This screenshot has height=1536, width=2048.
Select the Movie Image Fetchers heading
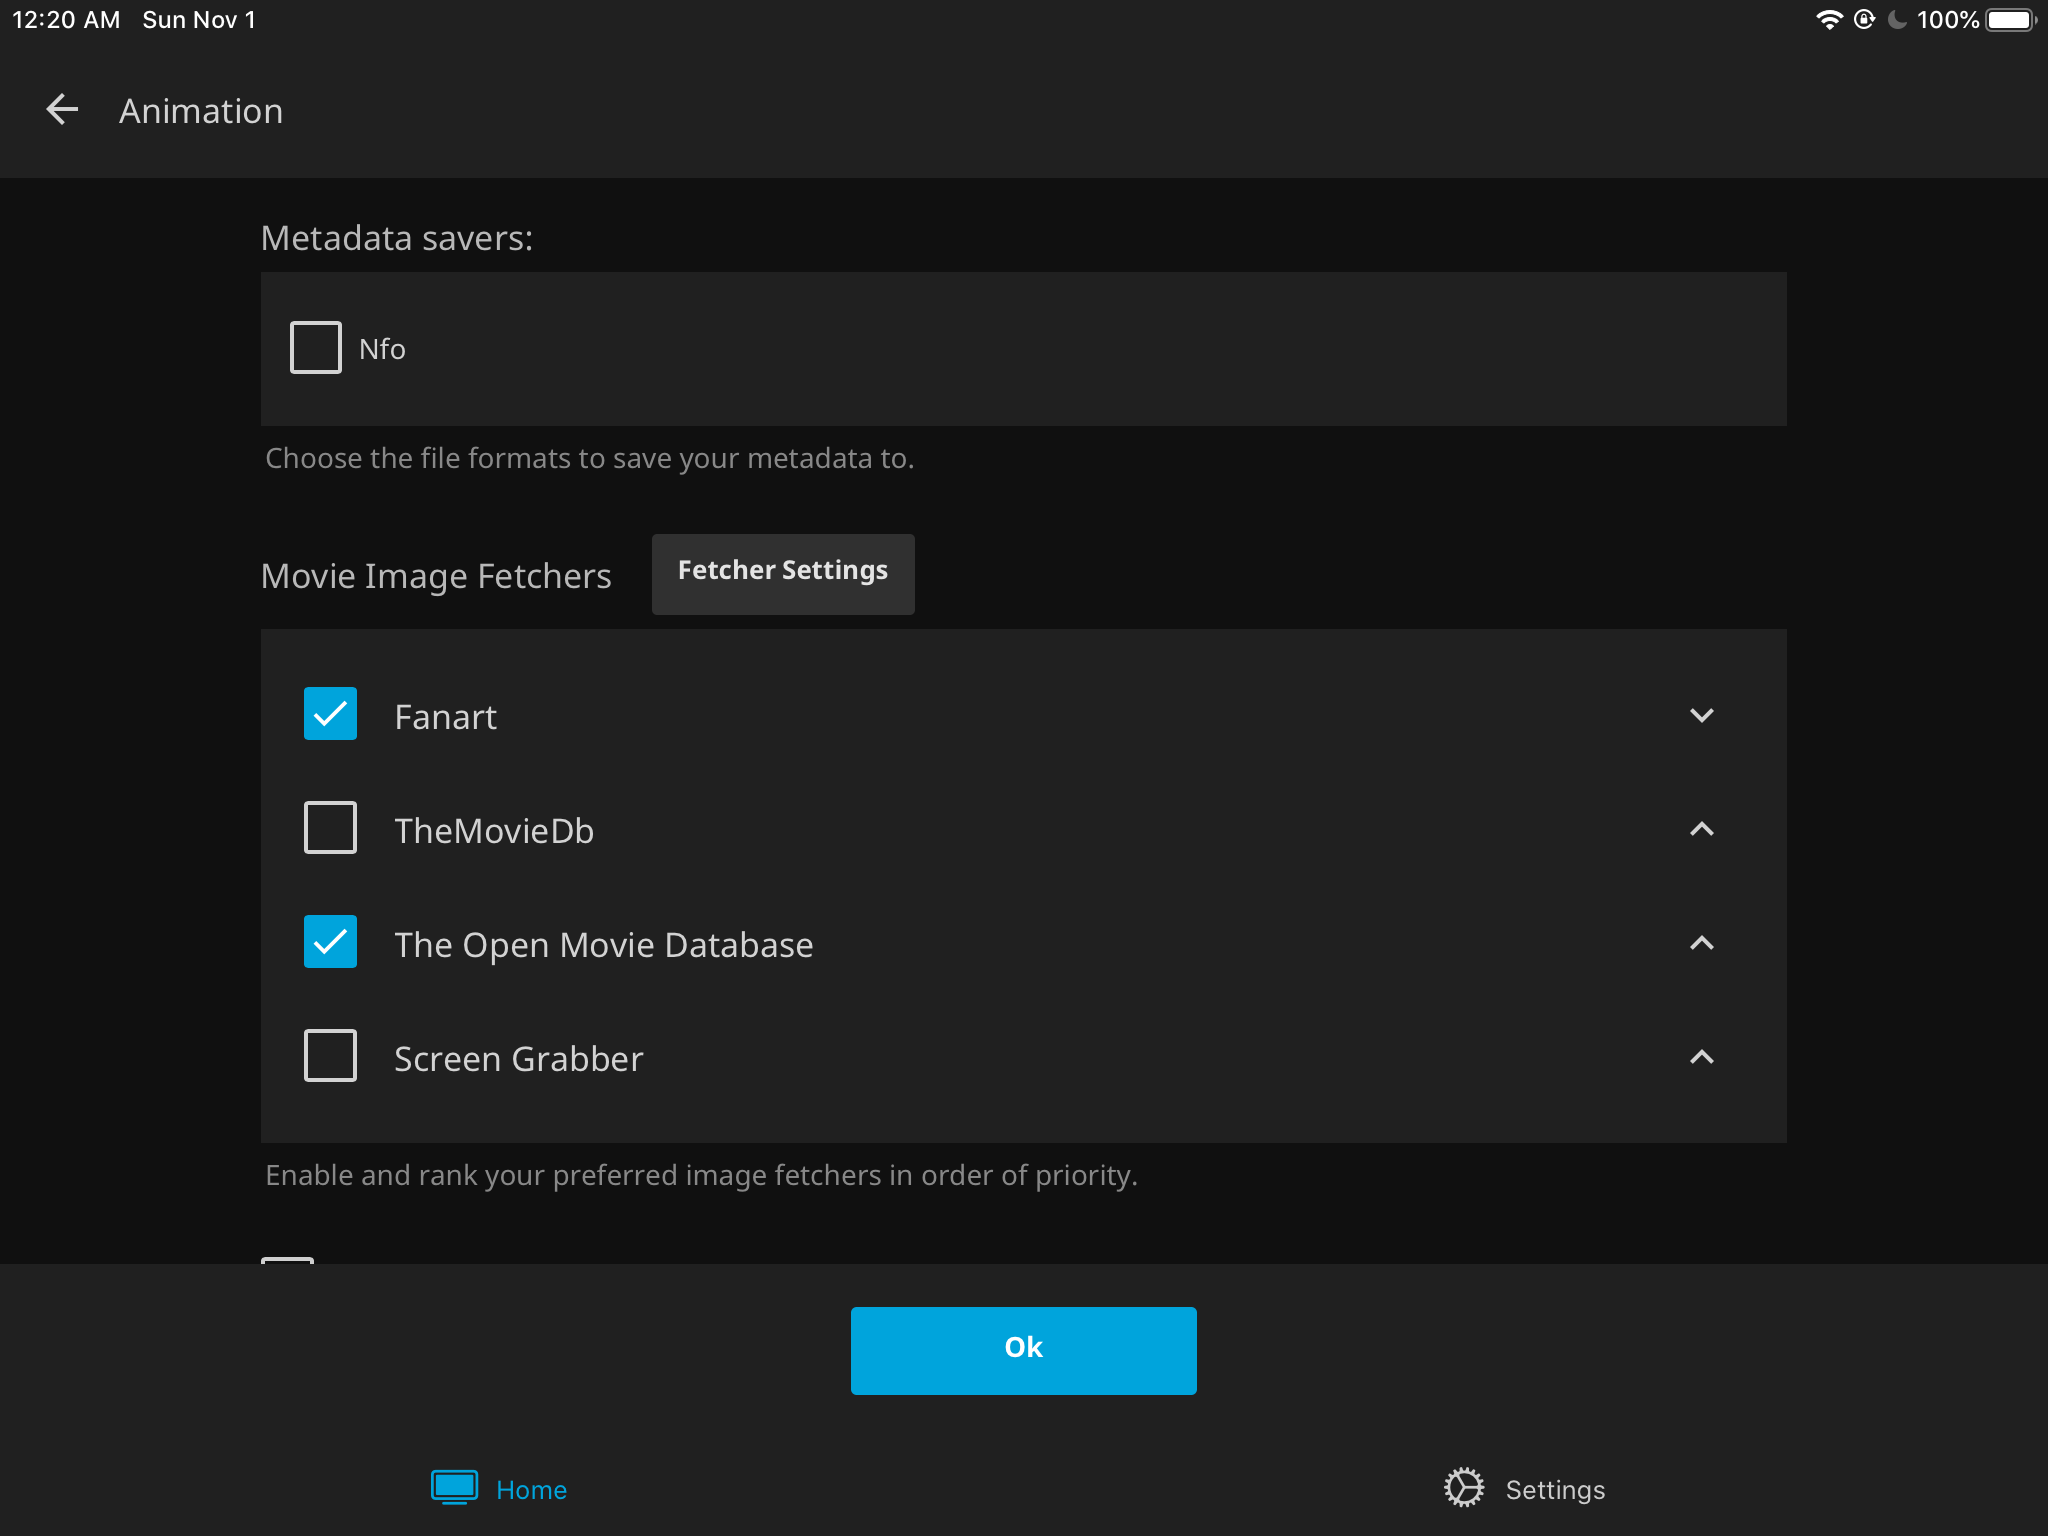[x=436, y=576]
